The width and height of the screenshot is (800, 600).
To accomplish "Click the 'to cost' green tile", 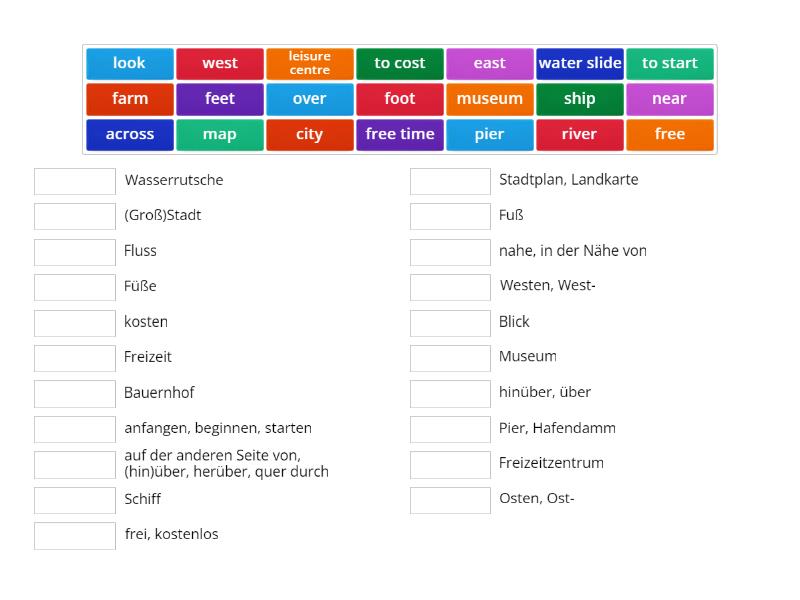I will click(x=400, y=64).
